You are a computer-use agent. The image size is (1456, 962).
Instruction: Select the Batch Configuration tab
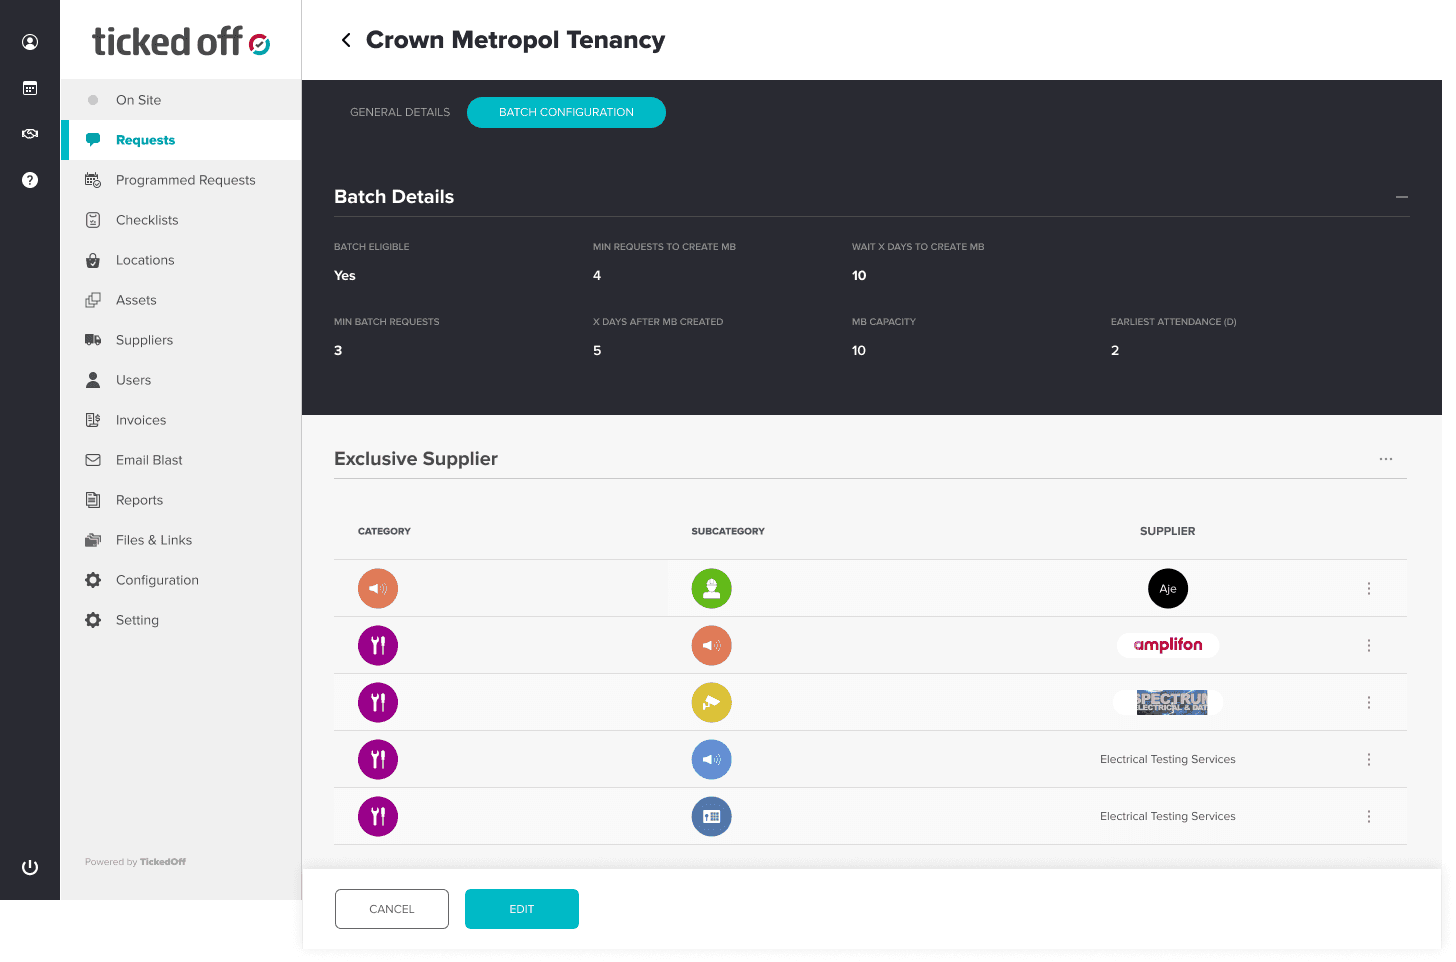click(x=566, y=112)
